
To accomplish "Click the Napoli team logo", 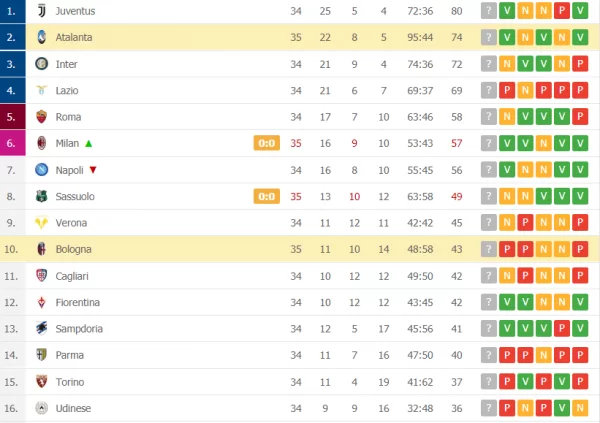I will [x=41, y=170].
